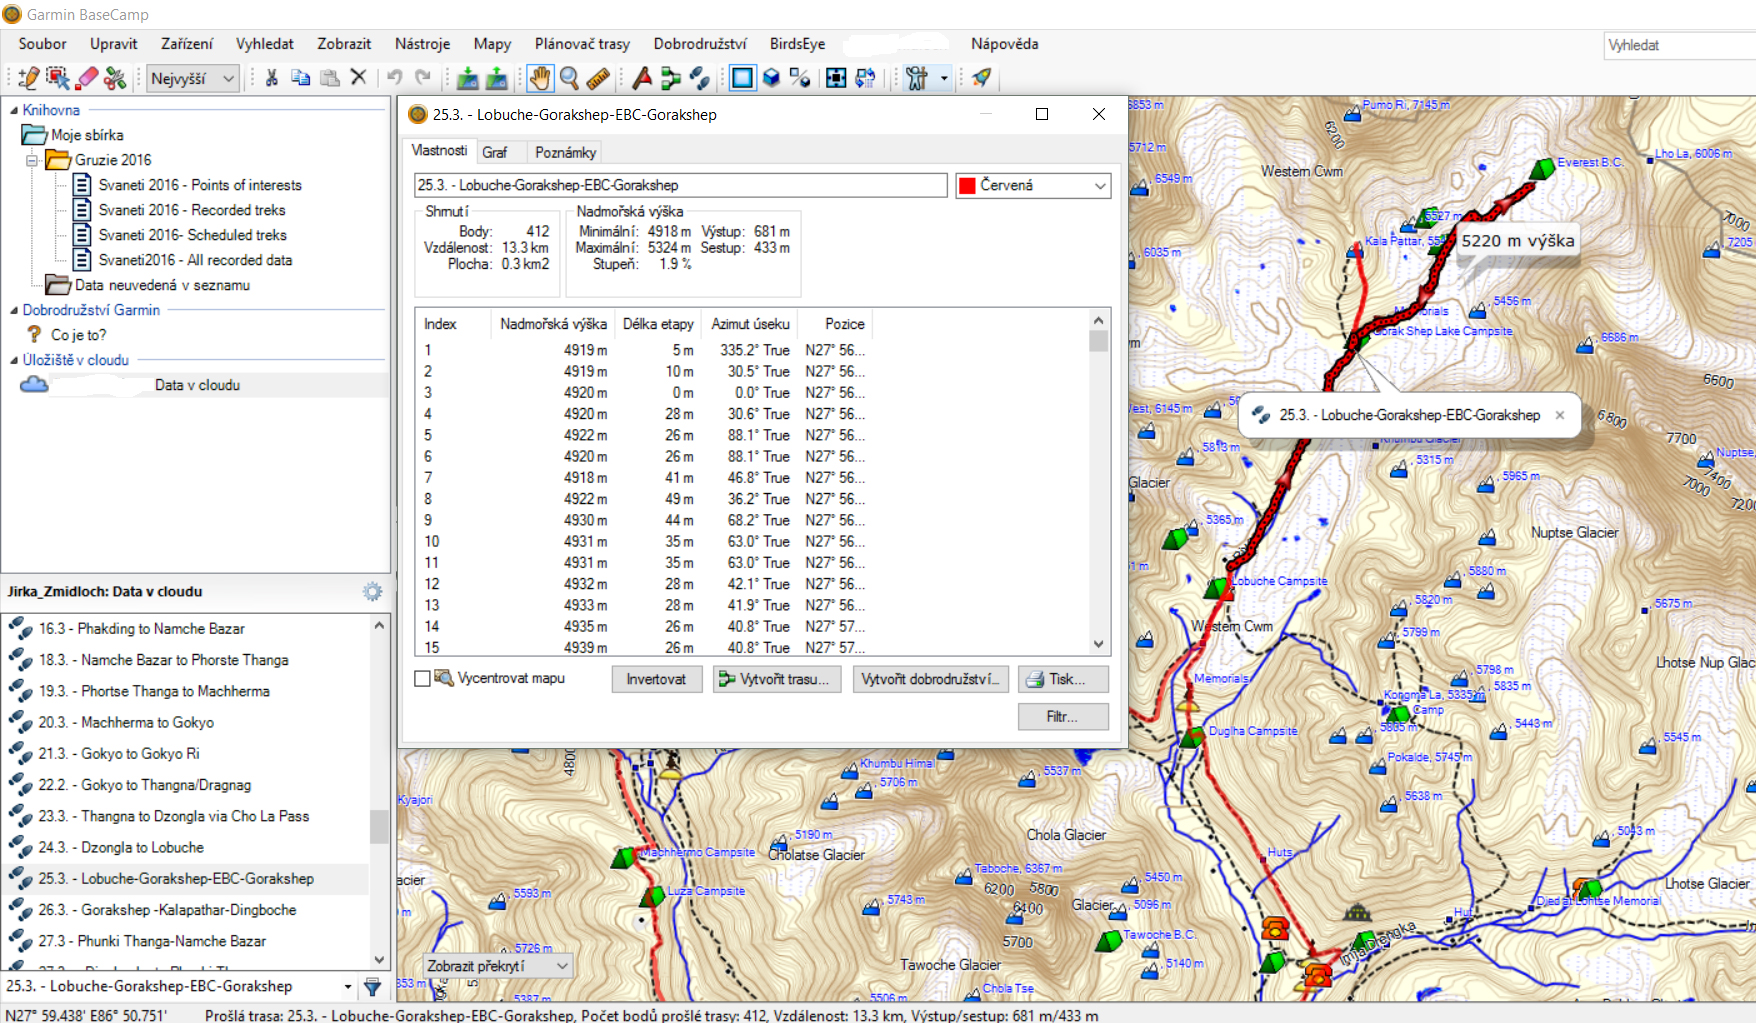The image size is (1756, 1023).
Task: Open the Soubor menu
Action: click(42, 44)
